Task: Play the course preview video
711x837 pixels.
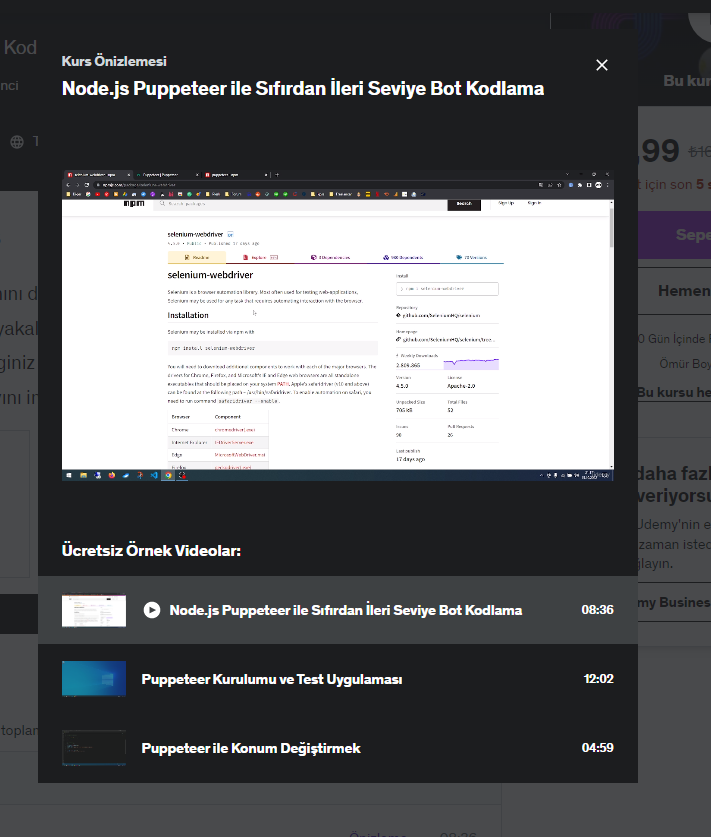Action: (338, 326)
